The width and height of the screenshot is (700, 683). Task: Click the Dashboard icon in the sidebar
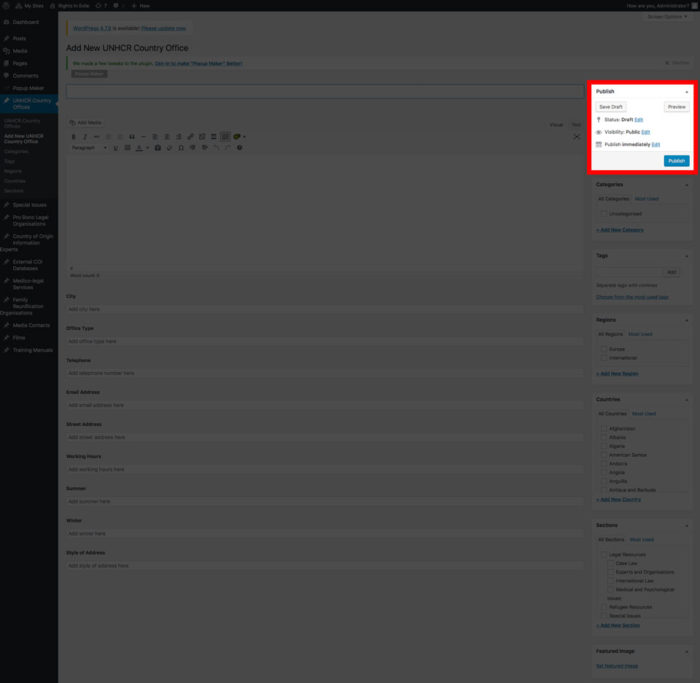coord(6,22)
